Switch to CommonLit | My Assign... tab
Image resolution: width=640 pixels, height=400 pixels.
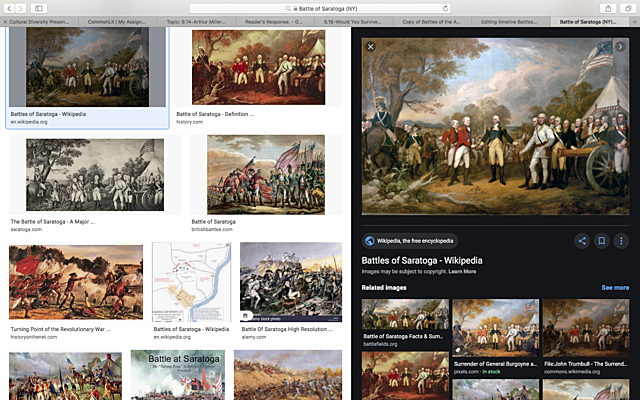coord(116,22)
